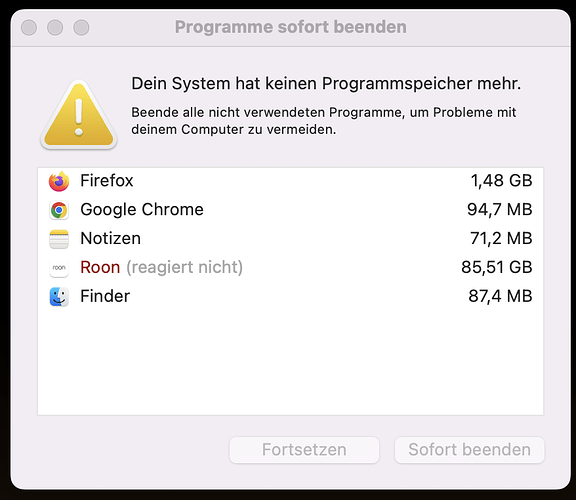Click the Sofort beenden button
This screenshot has height=500, width=576.
pos(469,450)
